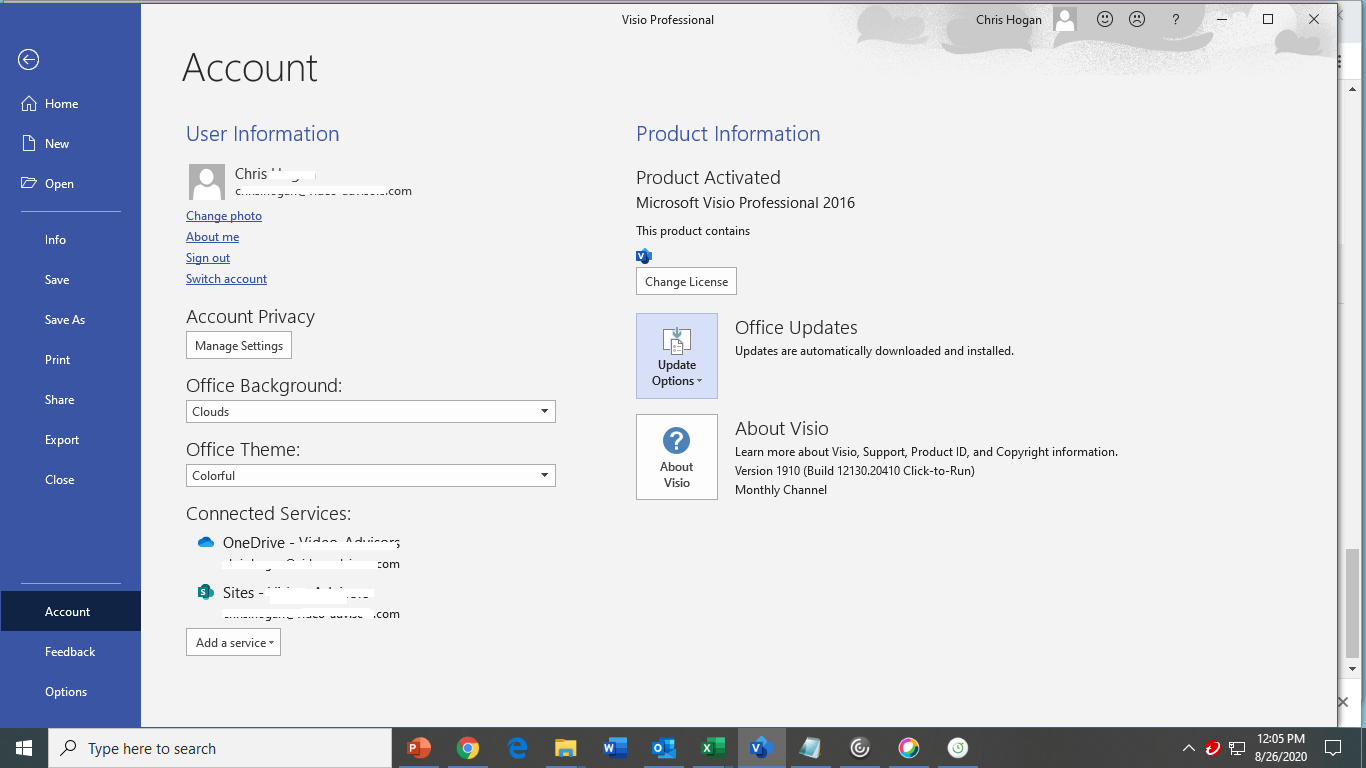Select the Account tab in sidebar

[70, 612]
